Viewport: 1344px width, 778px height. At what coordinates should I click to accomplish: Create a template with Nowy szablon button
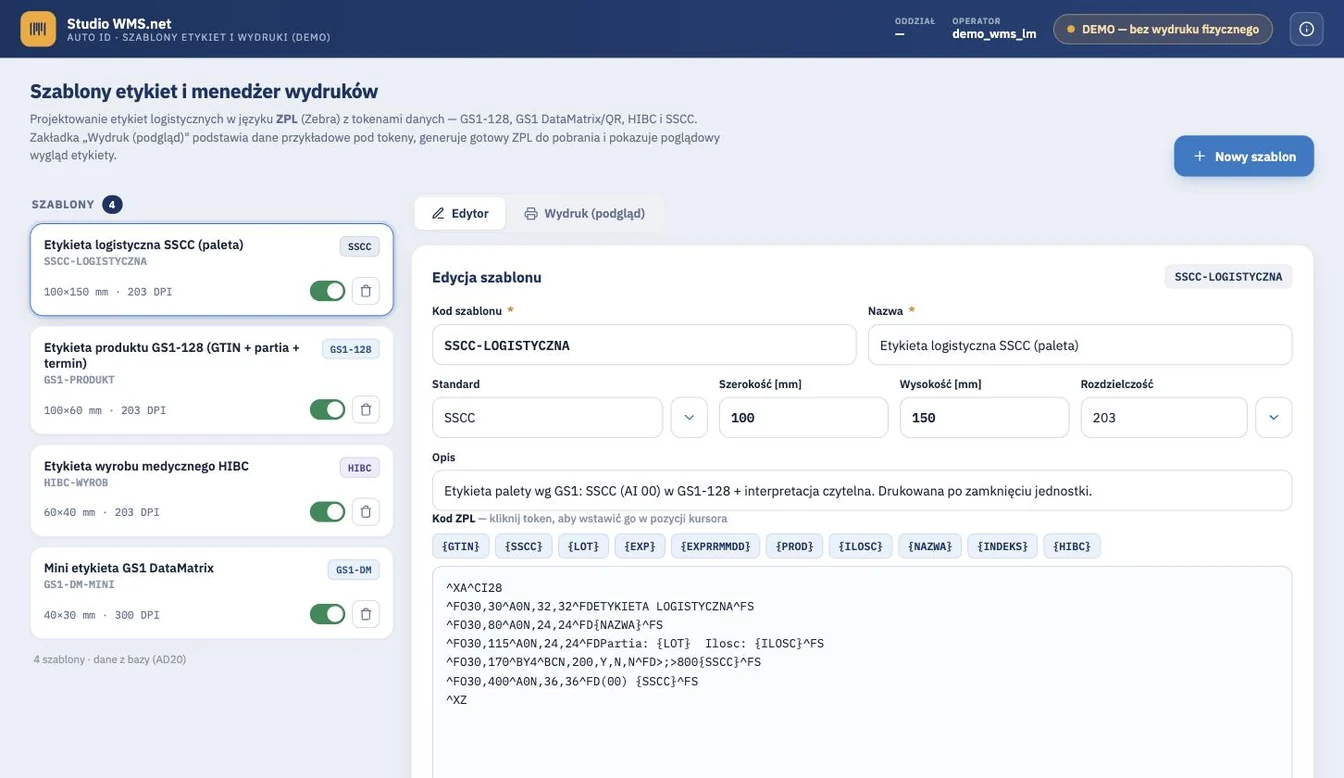pos(1244,156)
